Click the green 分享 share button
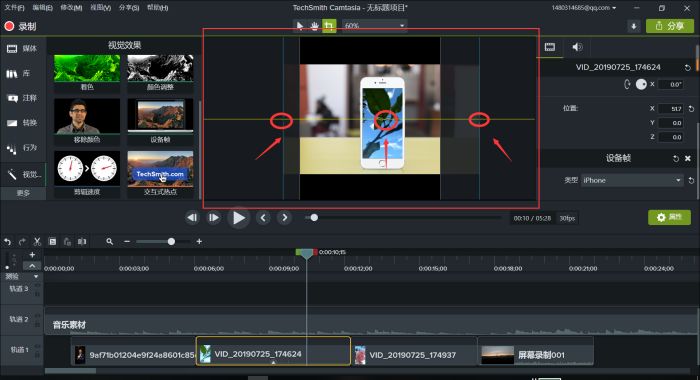This screenshot has width=700, height=380. [670, 26]
